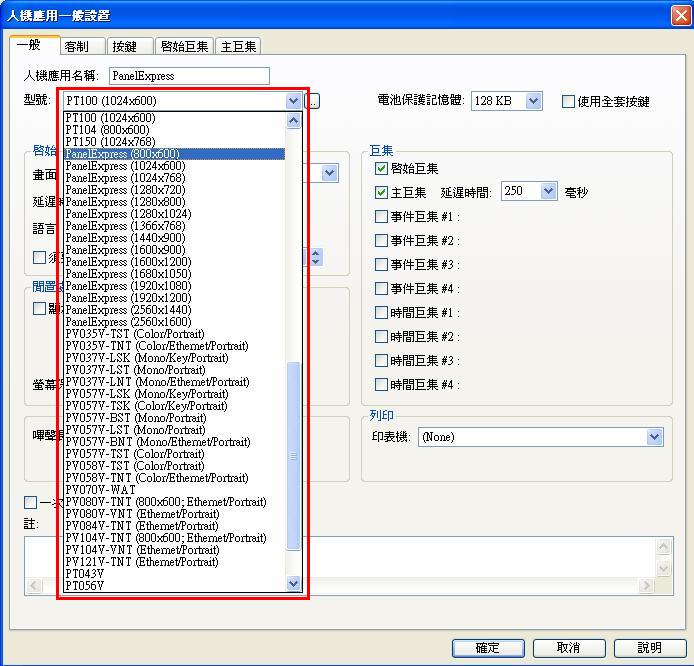This screenshot has width=694, height=666.
Task: Switch to the 客制 tab
Action: [82, 46]
